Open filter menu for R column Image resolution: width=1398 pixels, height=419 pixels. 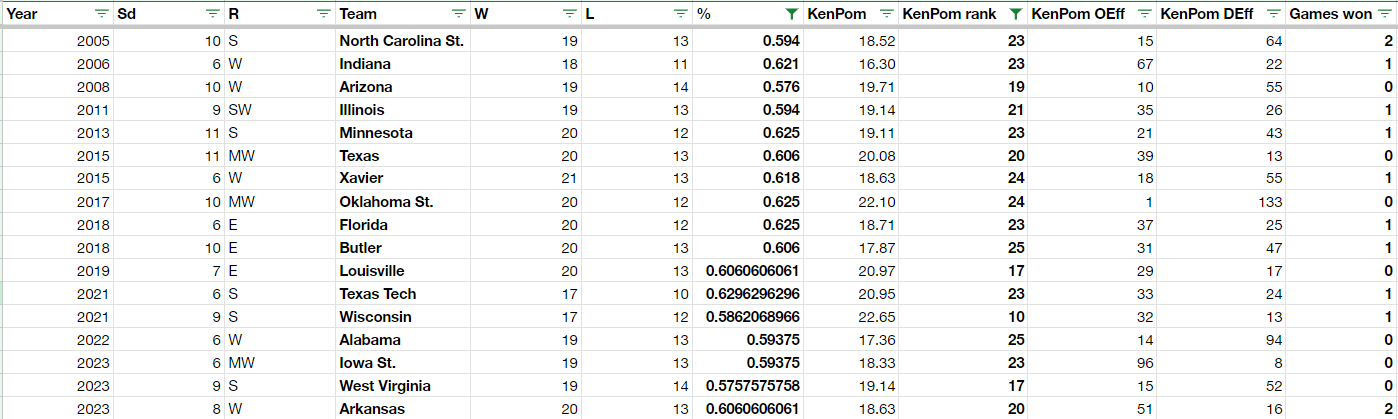(323, 14)
